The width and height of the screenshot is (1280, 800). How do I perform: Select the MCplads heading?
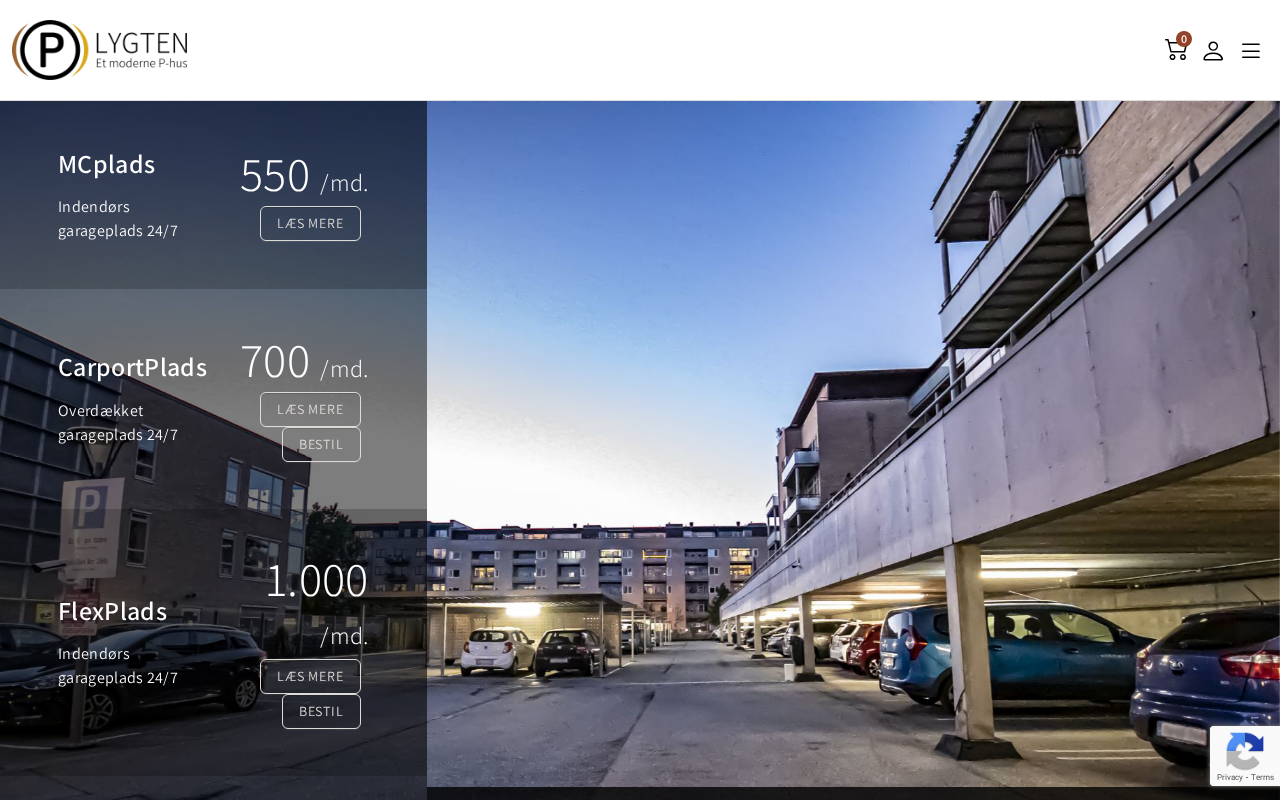(107, 164)
